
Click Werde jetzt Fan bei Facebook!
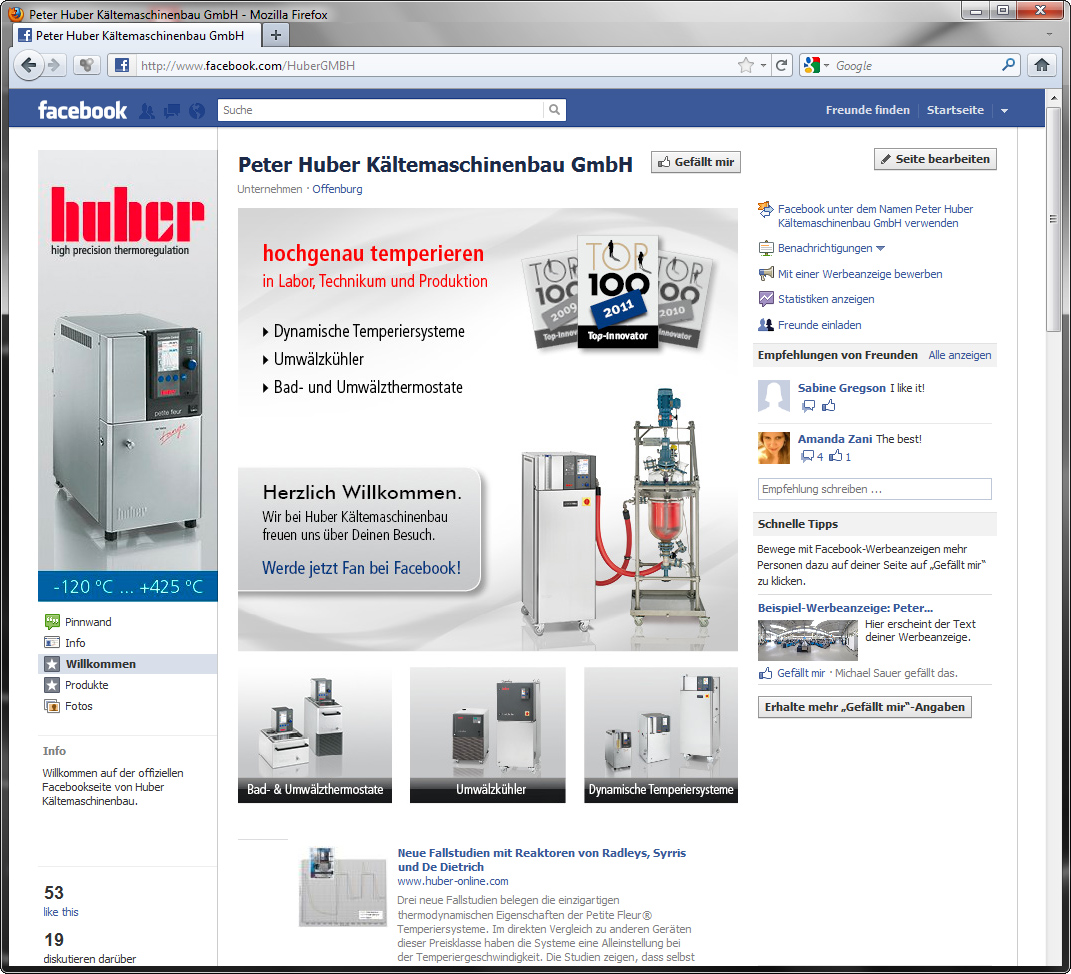(361, 568)
